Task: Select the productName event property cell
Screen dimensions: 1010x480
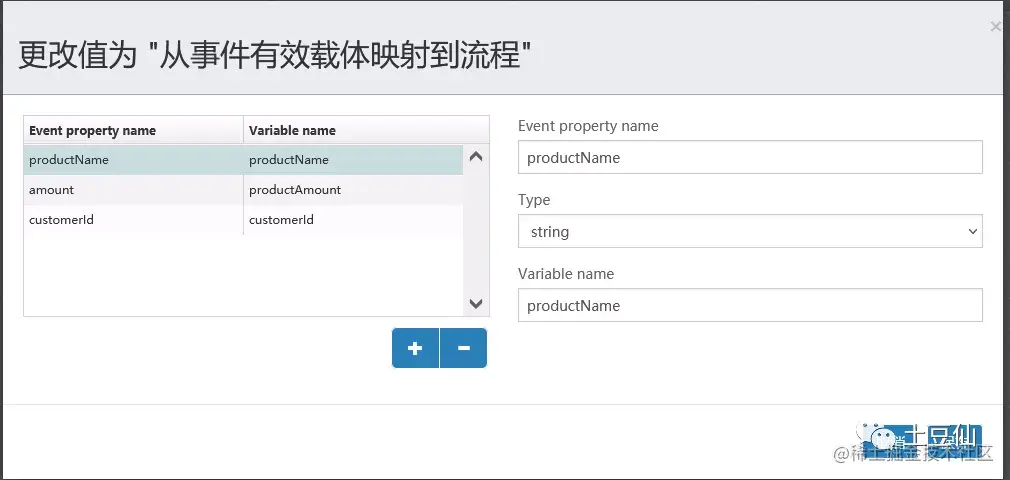Action: pos(133,160)
